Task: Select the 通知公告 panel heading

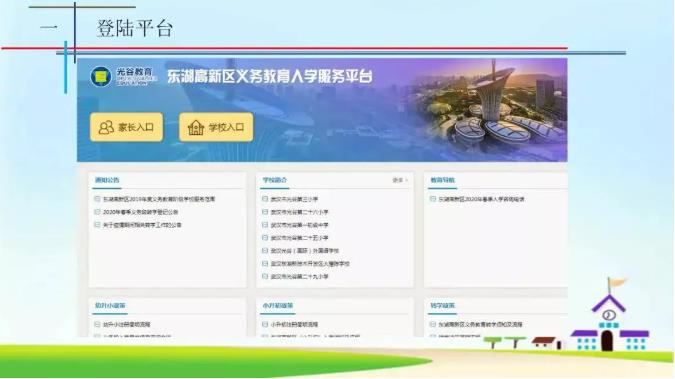Action: tap(107, 180)
